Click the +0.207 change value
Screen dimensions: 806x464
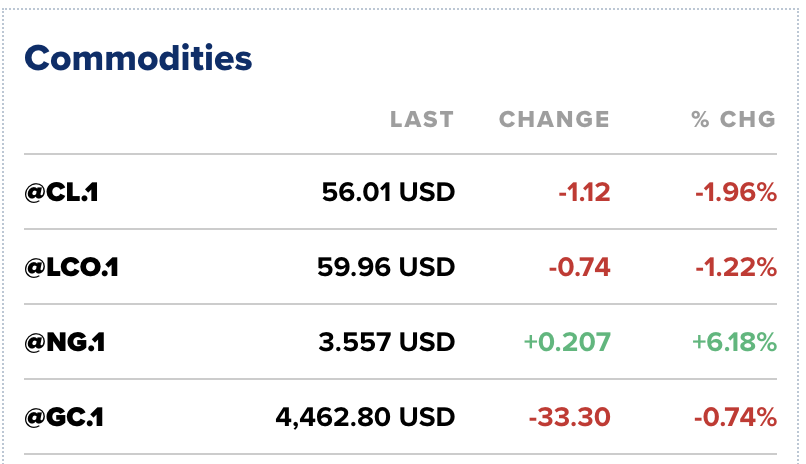pyautogui.click(x=566, y=342)
